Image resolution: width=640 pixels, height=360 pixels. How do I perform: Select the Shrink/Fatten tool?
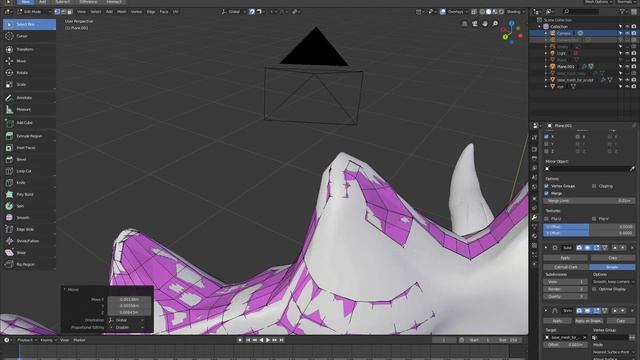(29, 241)
